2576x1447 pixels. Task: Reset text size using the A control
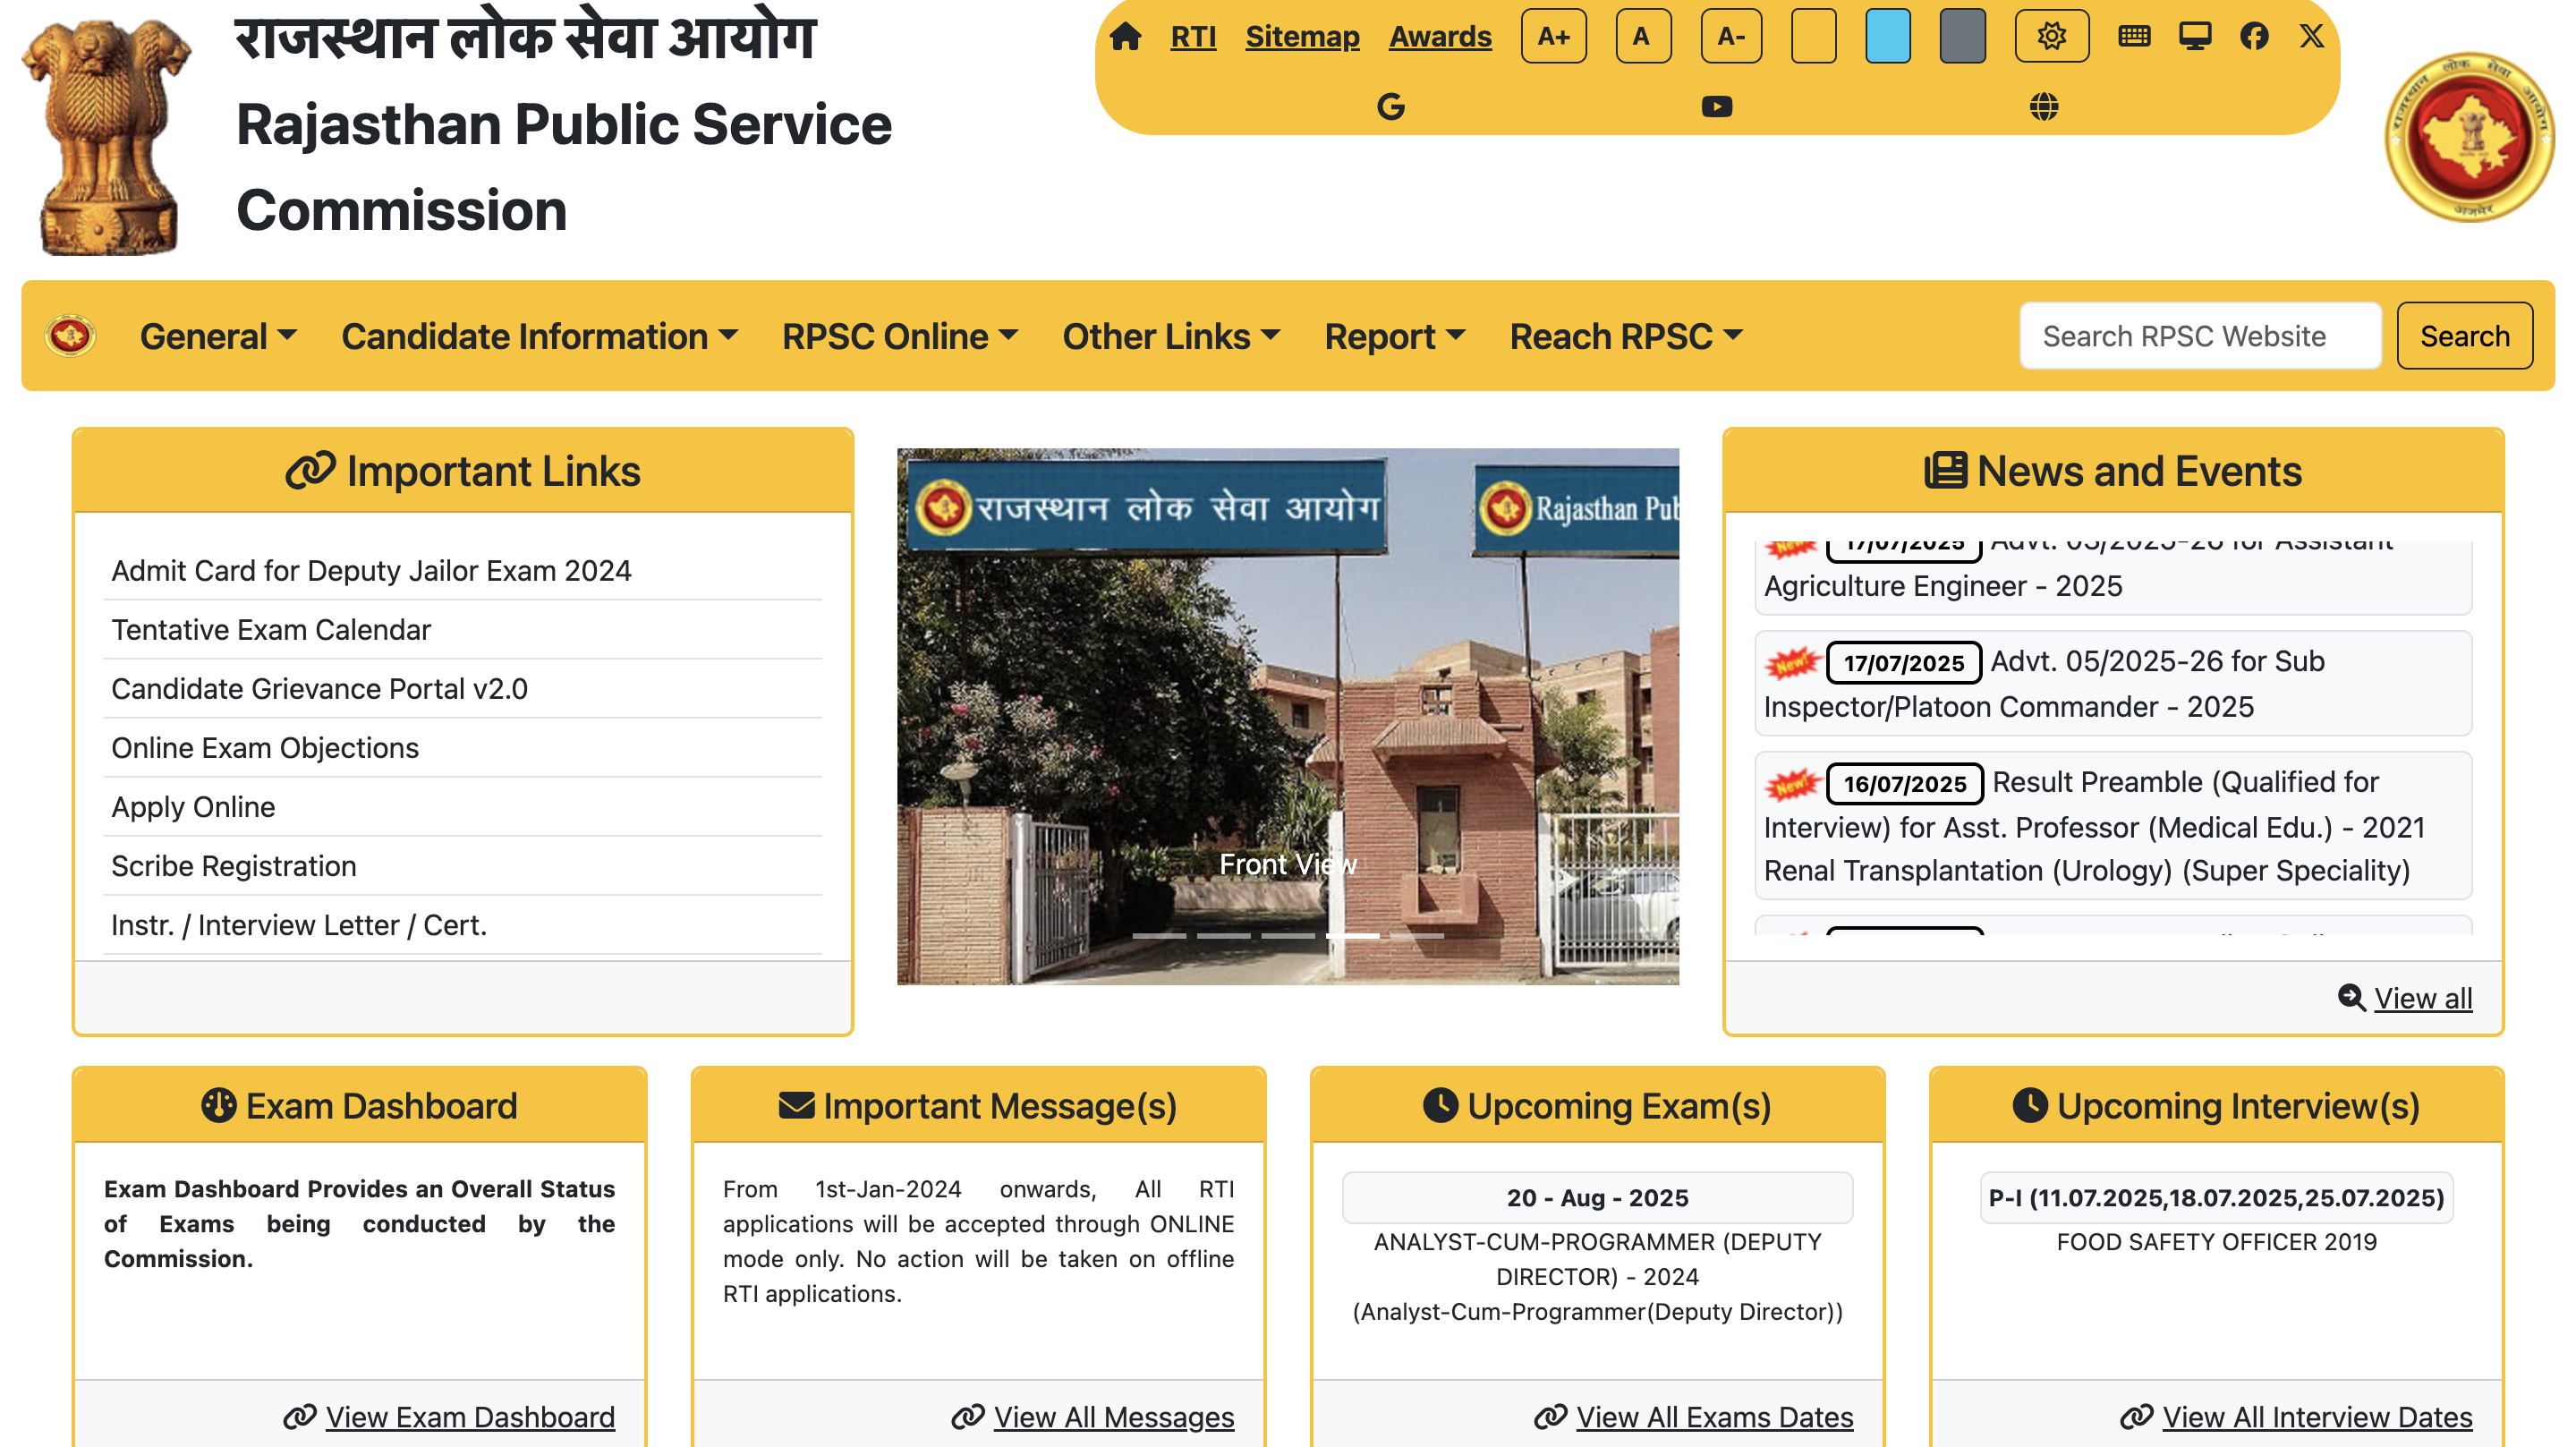tap(1643, 36)
